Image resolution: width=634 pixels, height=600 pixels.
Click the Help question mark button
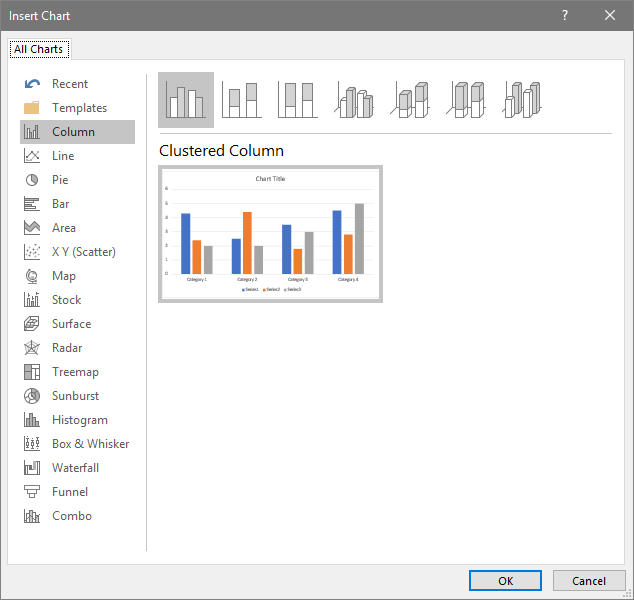click(x=565, y=15)
